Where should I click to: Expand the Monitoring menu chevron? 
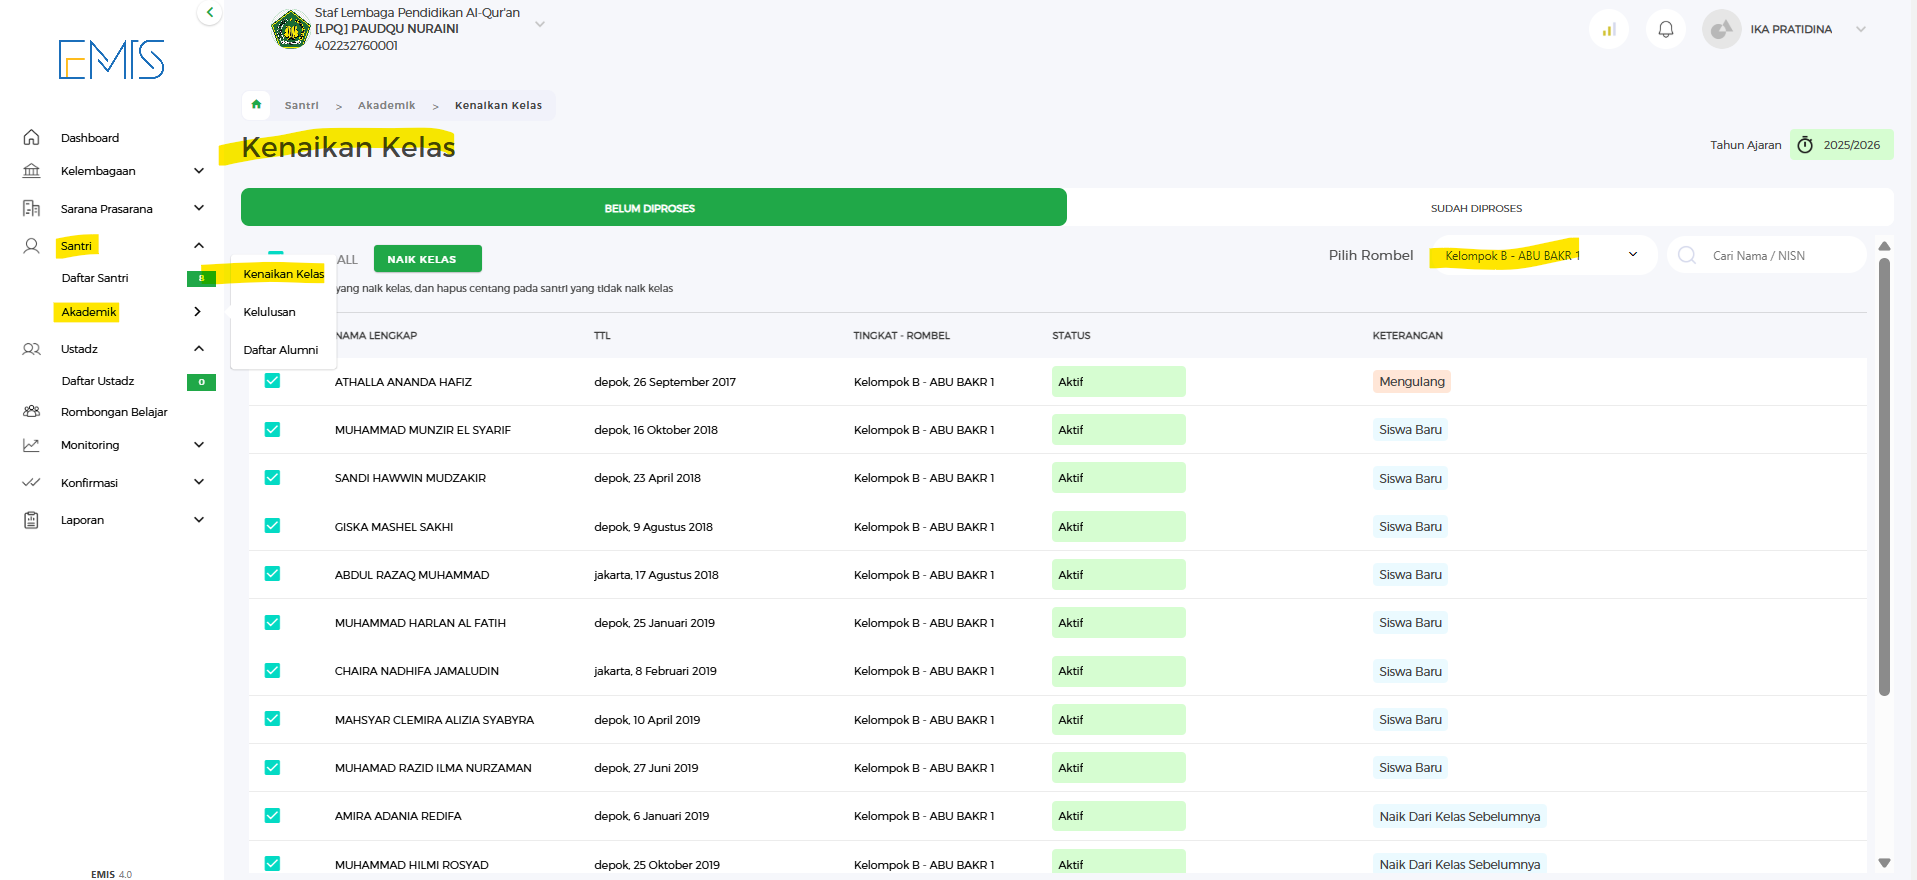pos(199,445)
